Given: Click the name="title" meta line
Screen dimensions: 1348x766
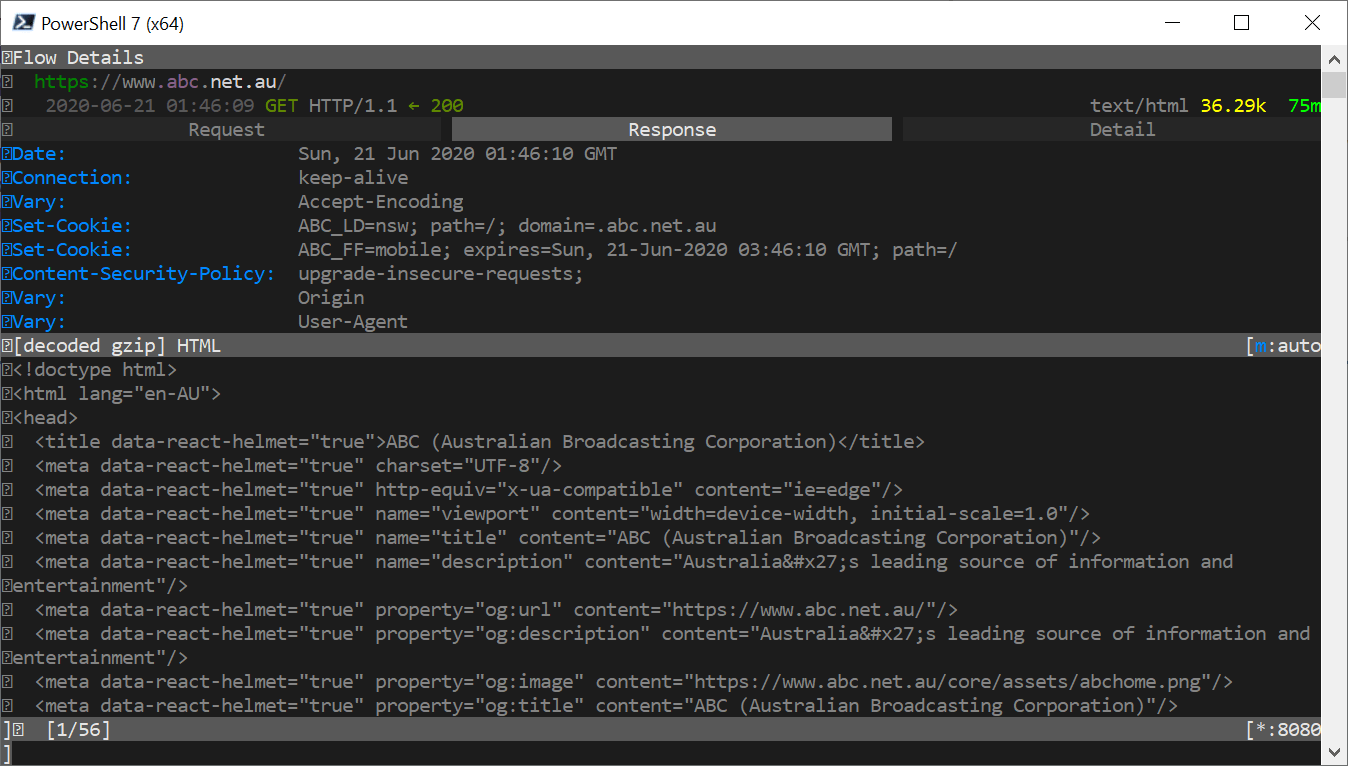Looking at the screenshot, I should 568,538.
